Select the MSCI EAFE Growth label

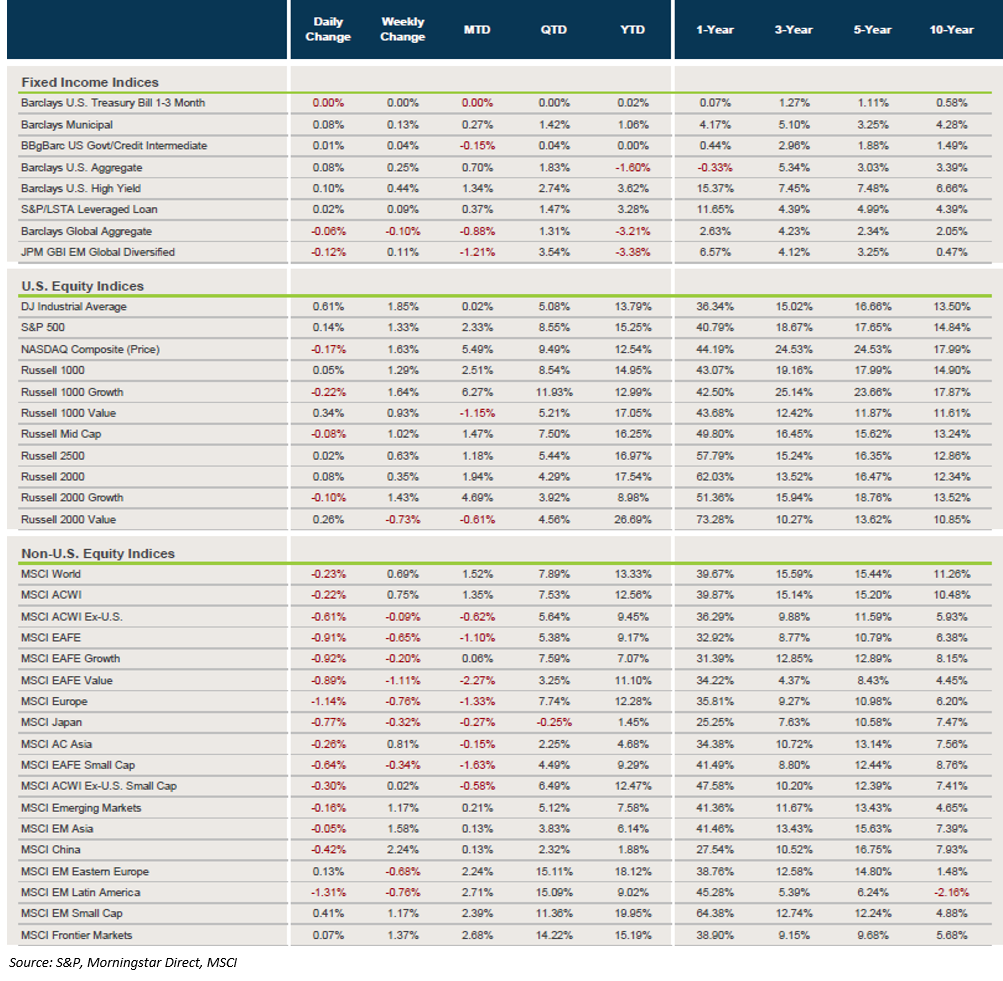click(70, 659)
